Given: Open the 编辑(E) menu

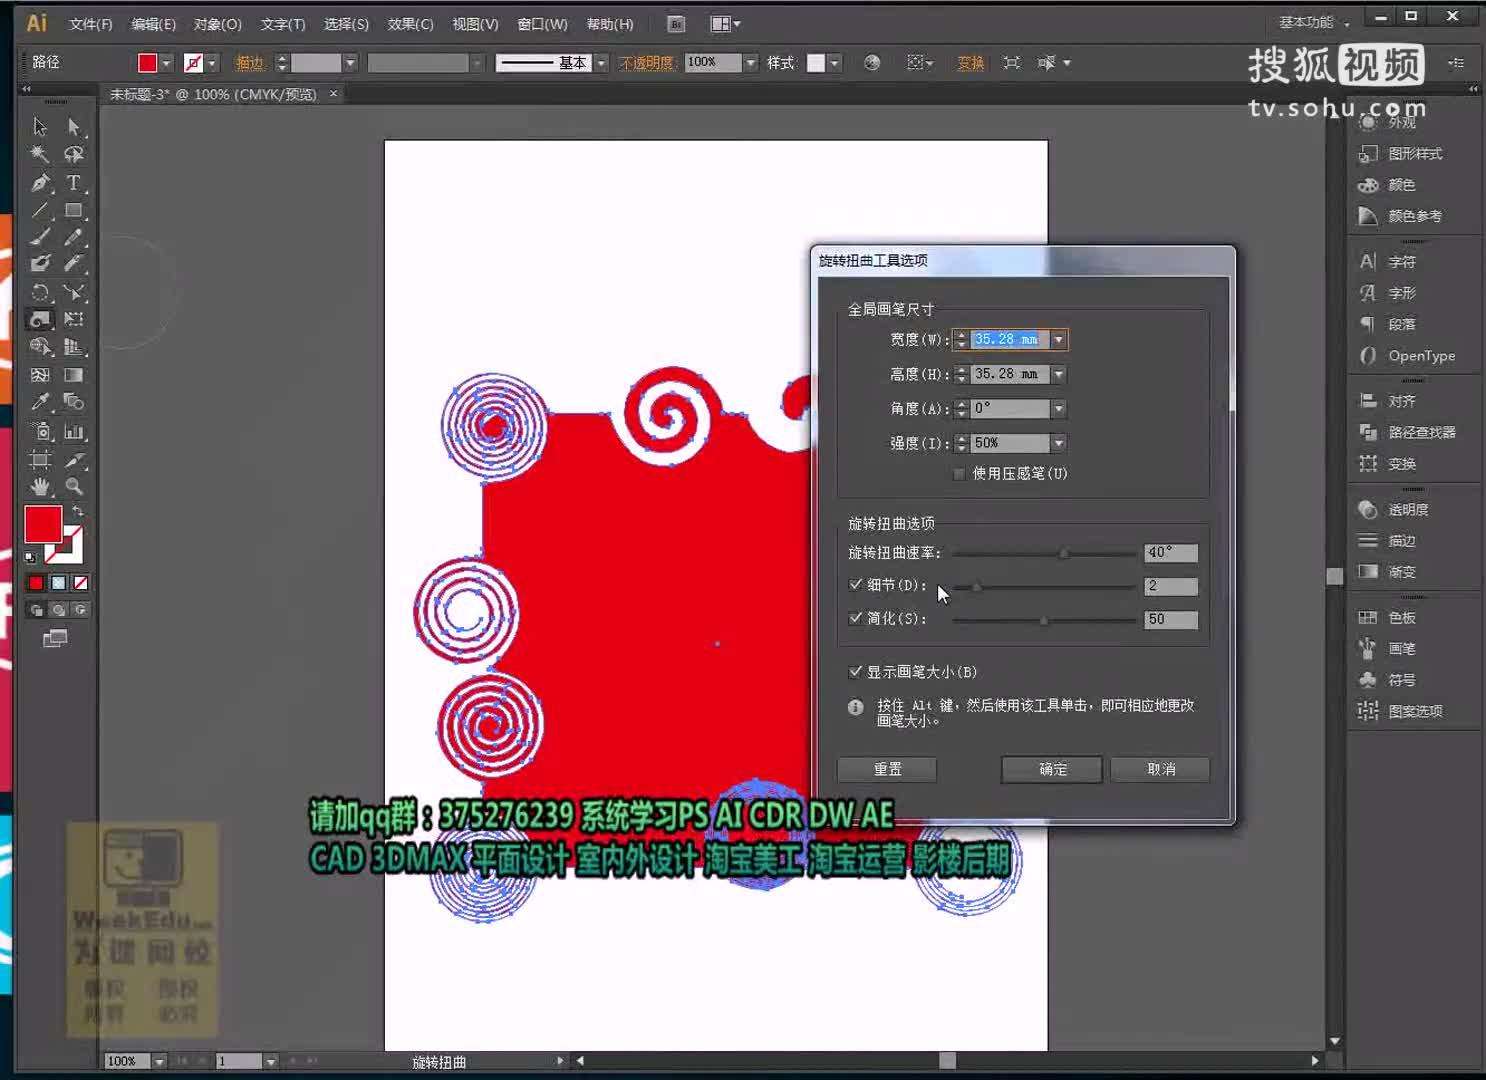Looking at the screenshot, I should pyautogui.click(x=153, y=24).
